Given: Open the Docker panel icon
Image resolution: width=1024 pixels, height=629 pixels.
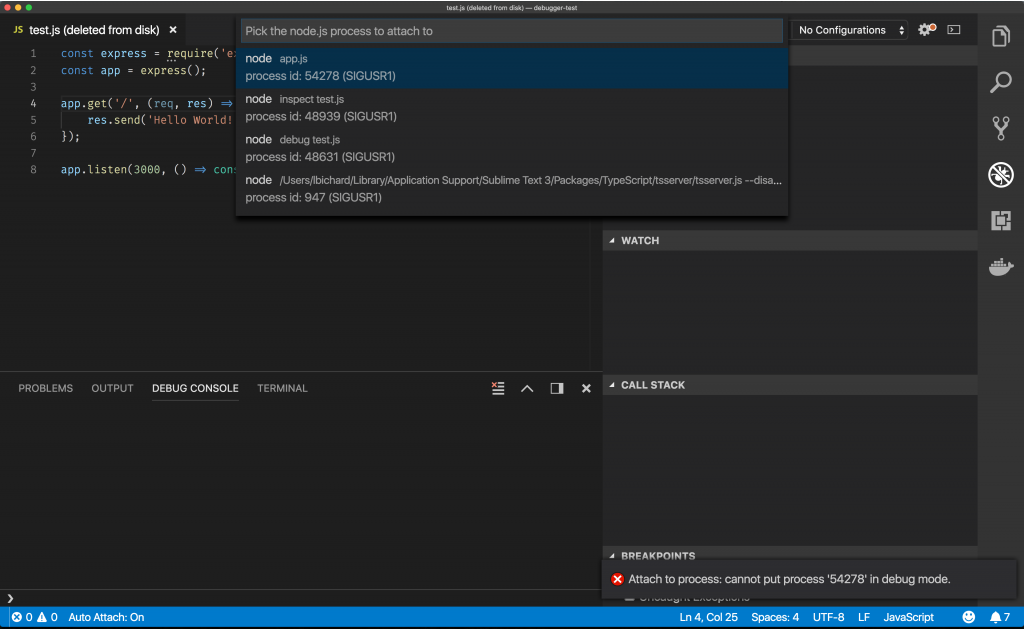Looking at the screenshot, I should (x=1000, y=266).
